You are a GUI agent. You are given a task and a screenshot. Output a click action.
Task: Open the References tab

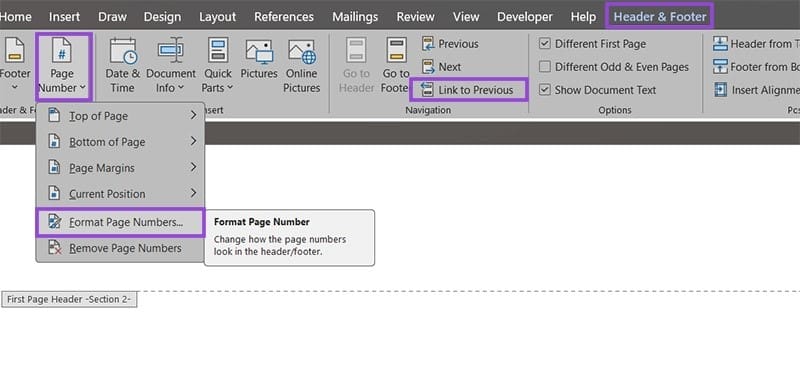pos(284,17)
